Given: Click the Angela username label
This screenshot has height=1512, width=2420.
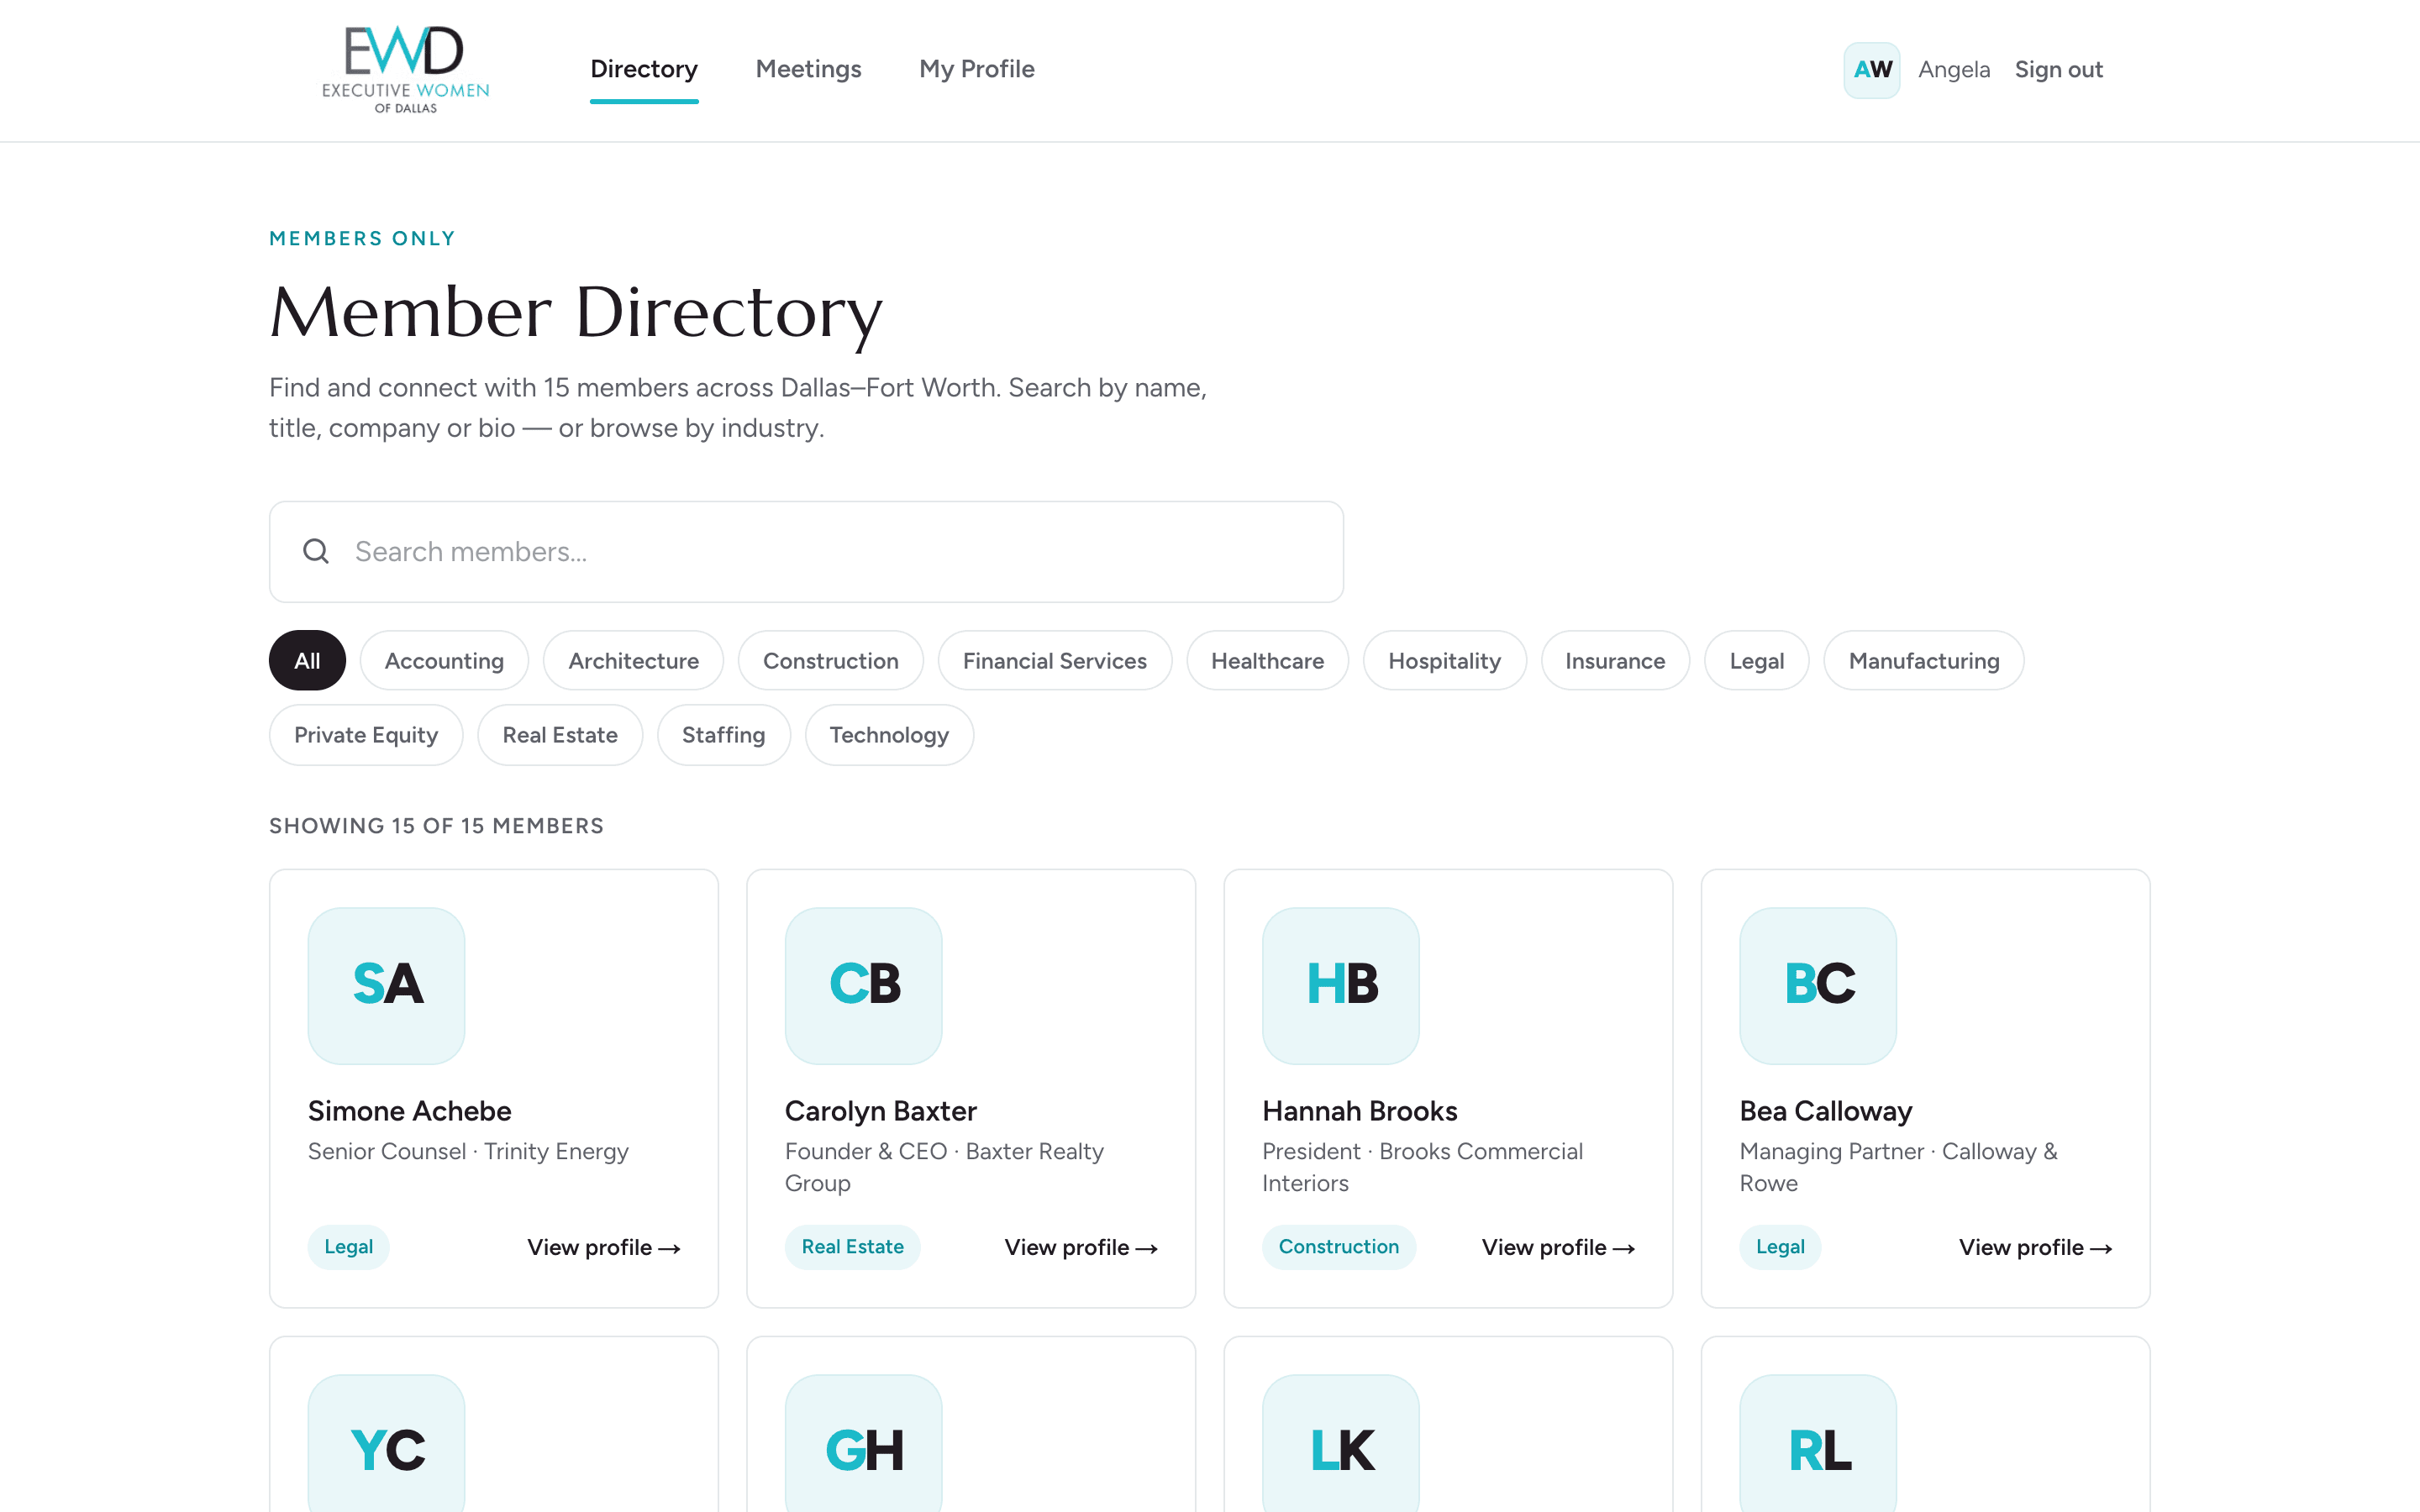Looking at the screenshot, I should pyautogui.click(x=1953, y=69).
